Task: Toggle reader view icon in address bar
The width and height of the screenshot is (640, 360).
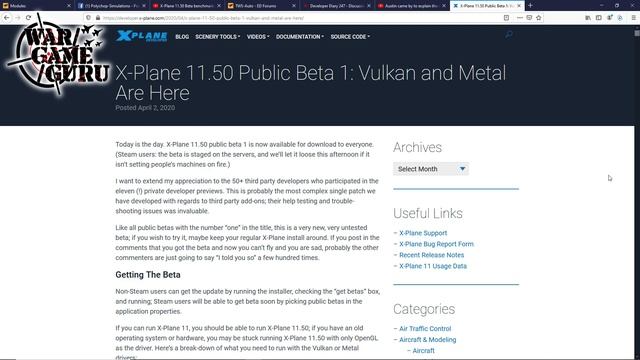Action: pos(506,18)
